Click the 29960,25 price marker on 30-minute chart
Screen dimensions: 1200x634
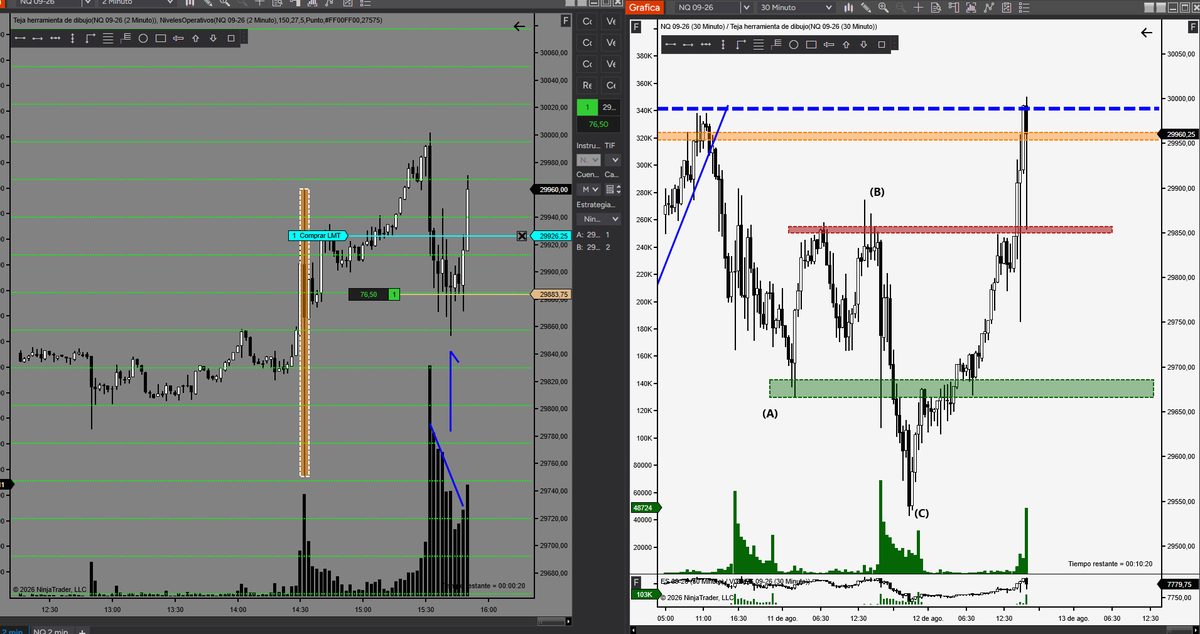1177,134
